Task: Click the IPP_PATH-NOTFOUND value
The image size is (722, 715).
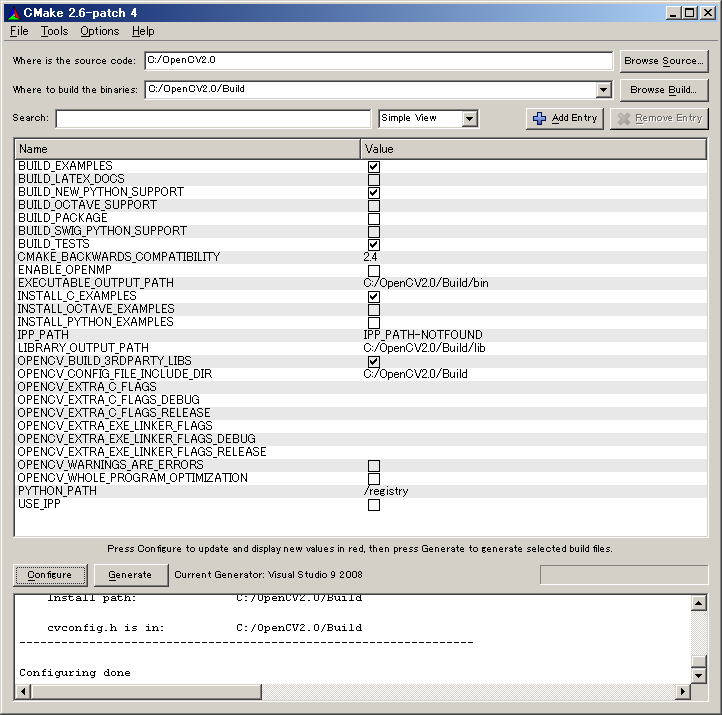Action: click(x=423, y=335)
